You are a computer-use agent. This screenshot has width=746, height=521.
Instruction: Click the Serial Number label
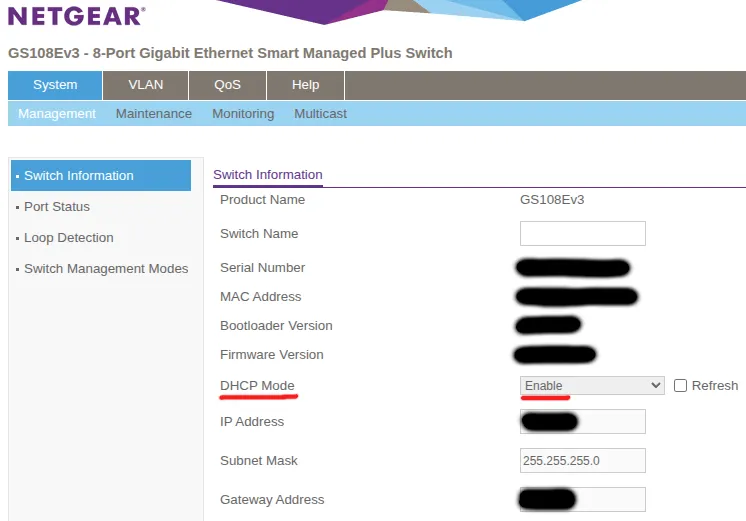tap(262, 267)
